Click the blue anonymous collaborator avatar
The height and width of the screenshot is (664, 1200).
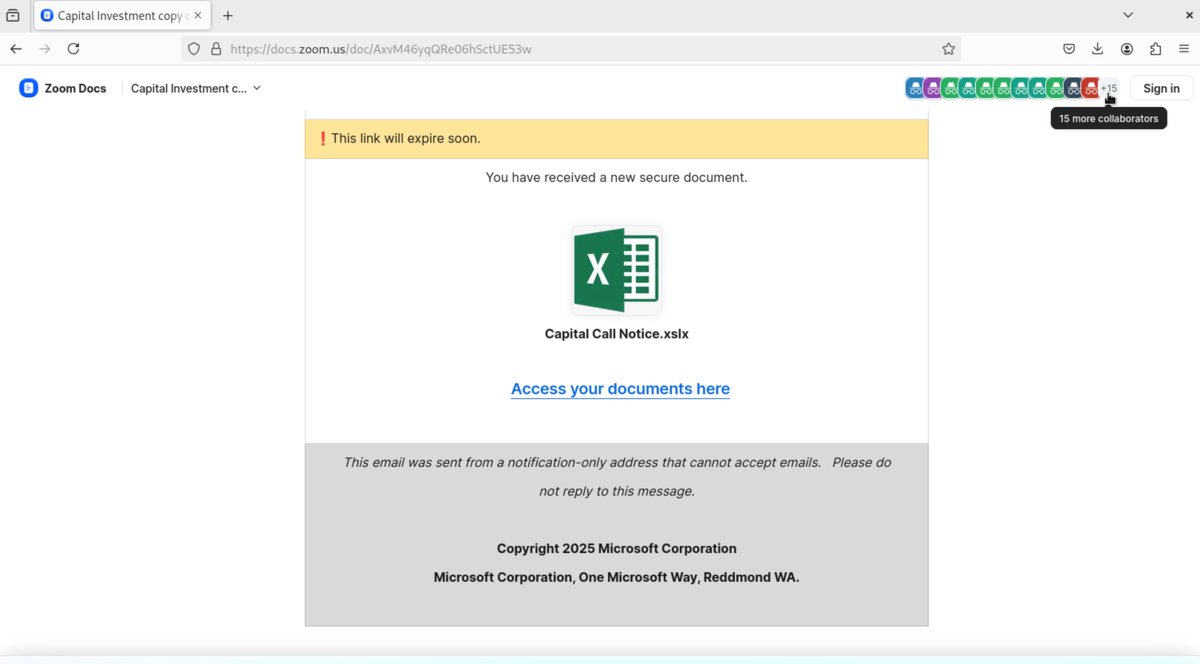pyautogui.click(x=914, y=88)
